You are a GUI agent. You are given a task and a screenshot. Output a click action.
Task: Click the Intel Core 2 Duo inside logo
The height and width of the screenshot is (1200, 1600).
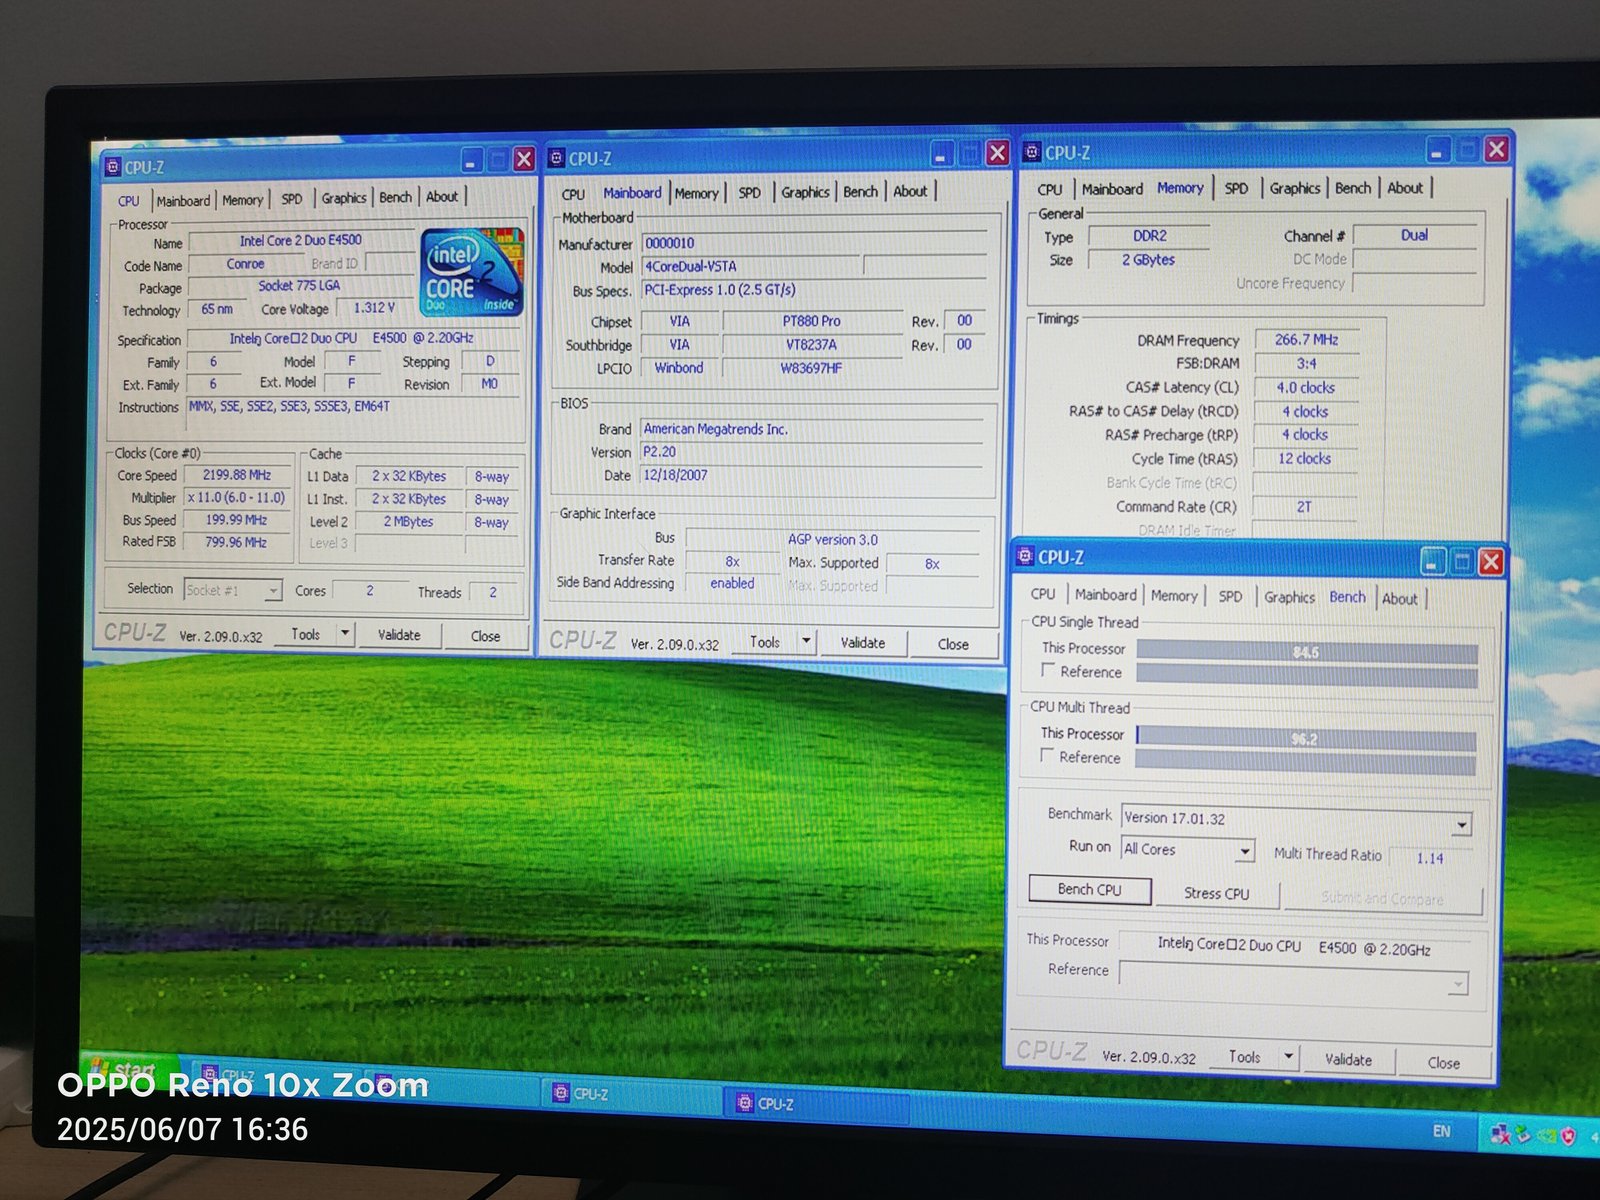pos(472,271)
